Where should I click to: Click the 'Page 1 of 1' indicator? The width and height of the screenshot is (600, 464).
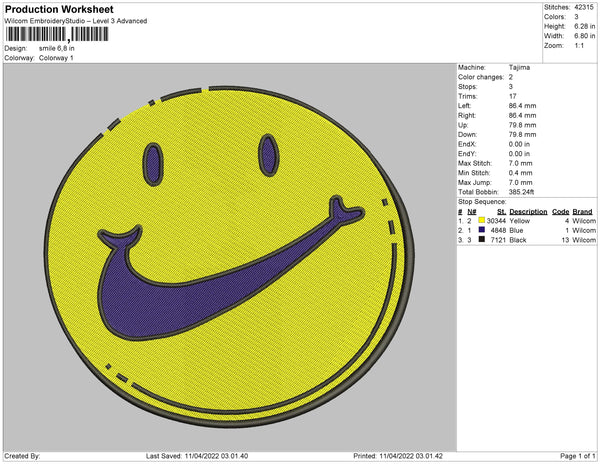click(578, 456)
